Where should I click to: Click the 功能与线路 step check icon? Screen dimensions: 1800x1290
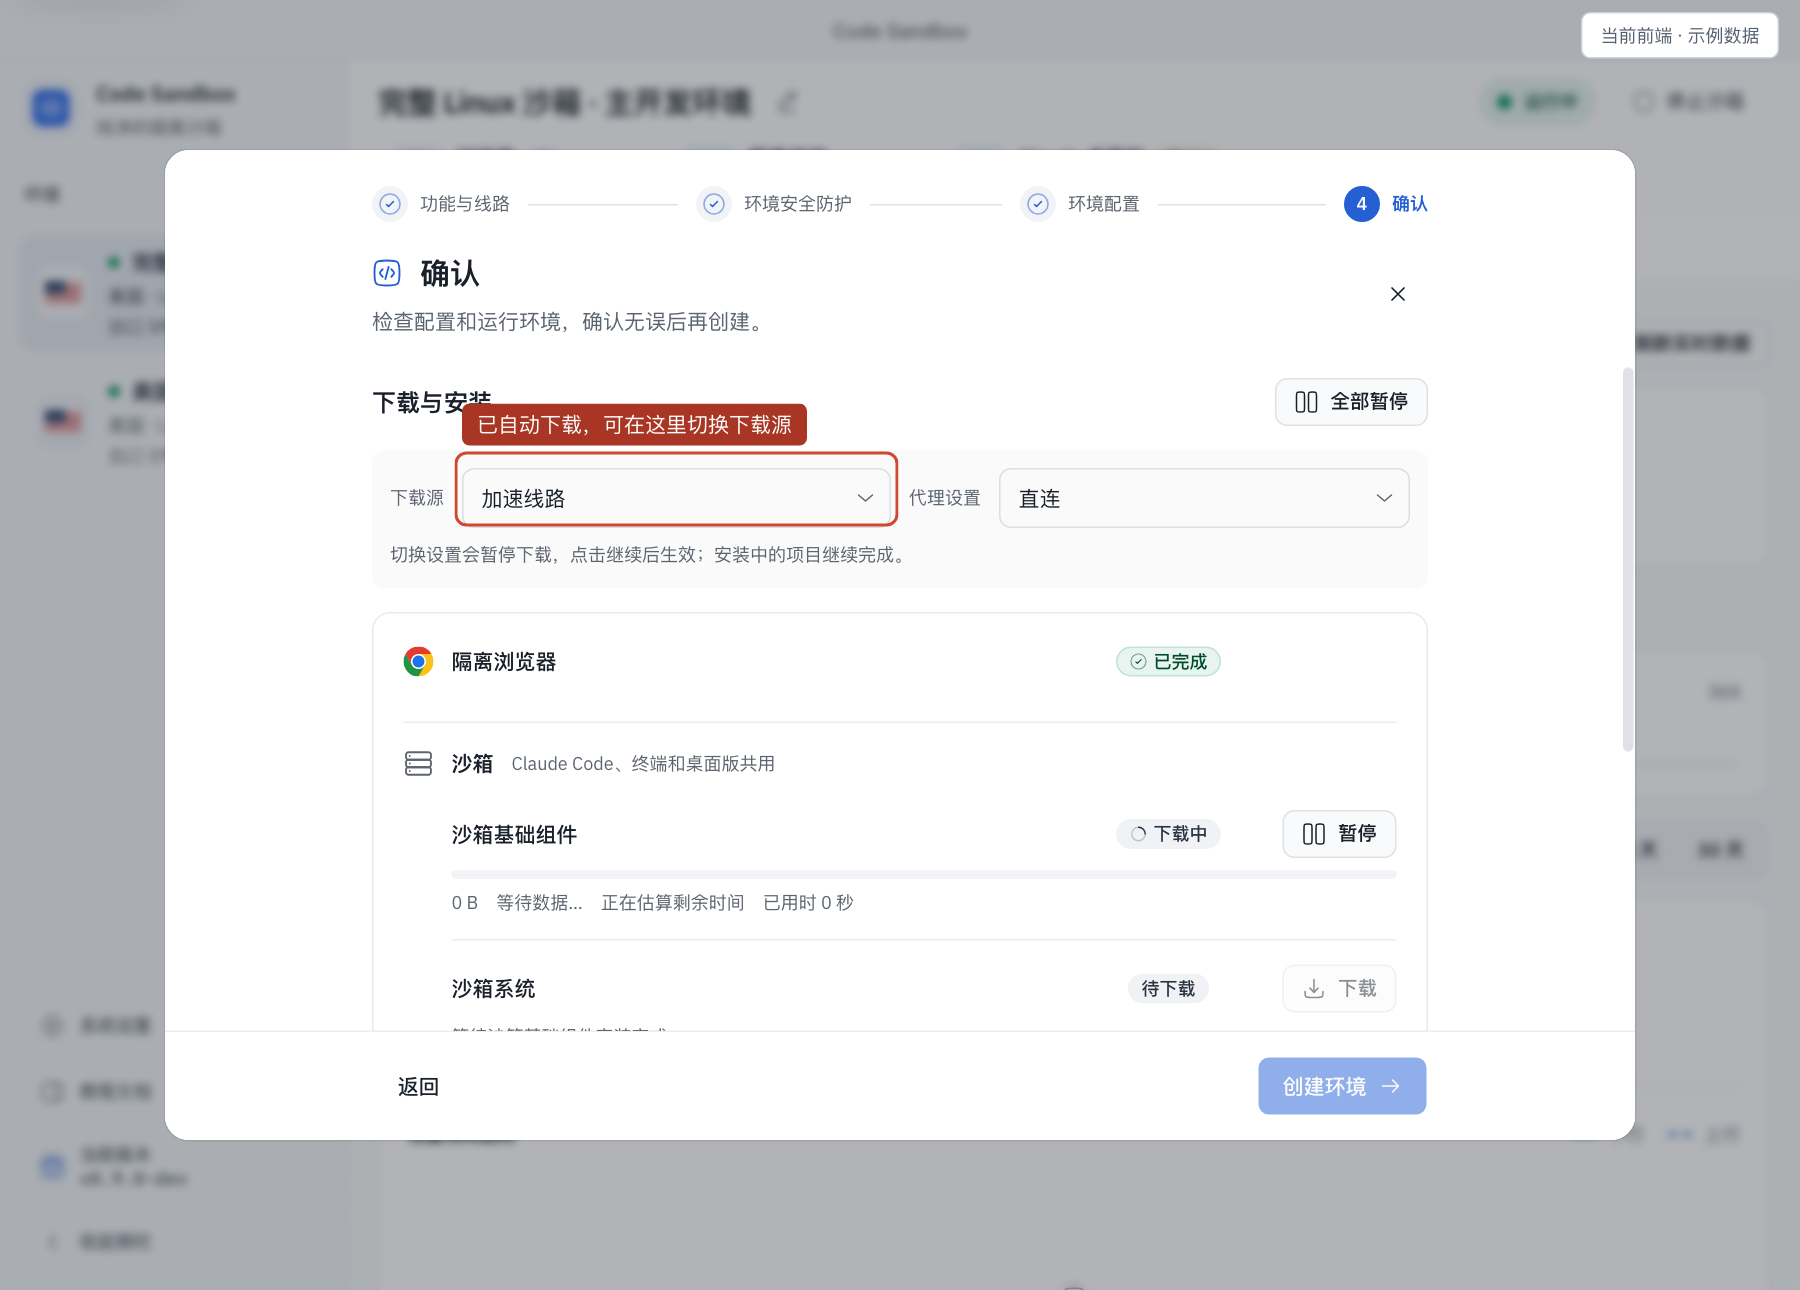tap(390, 204)
